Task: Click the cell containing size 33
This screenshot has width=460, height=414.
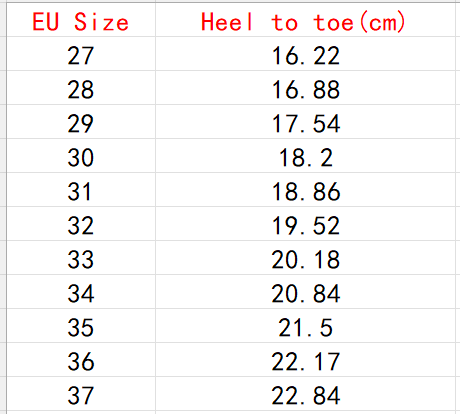Action: point(81,258)
